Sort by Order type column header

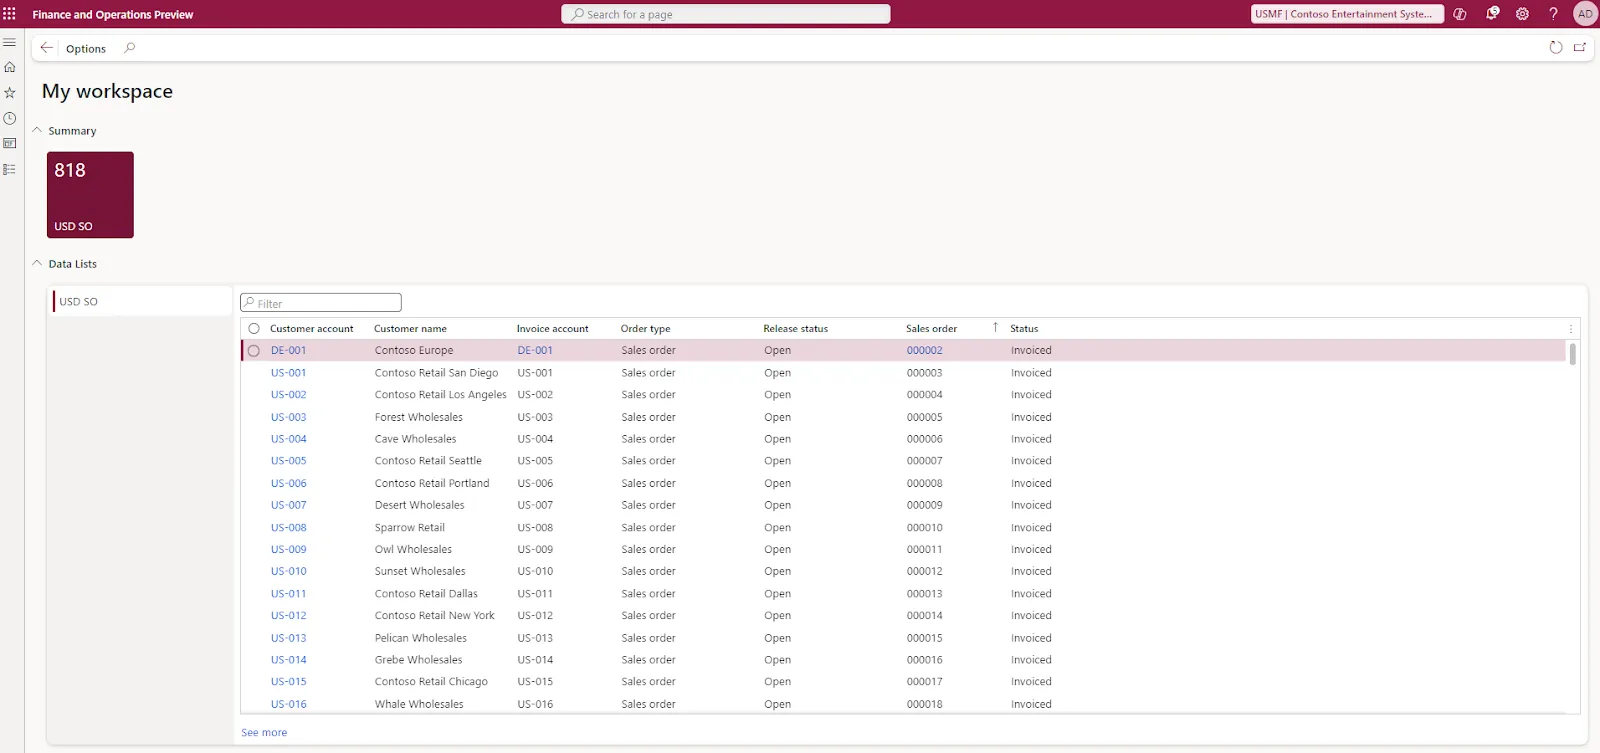pos(646,329)
